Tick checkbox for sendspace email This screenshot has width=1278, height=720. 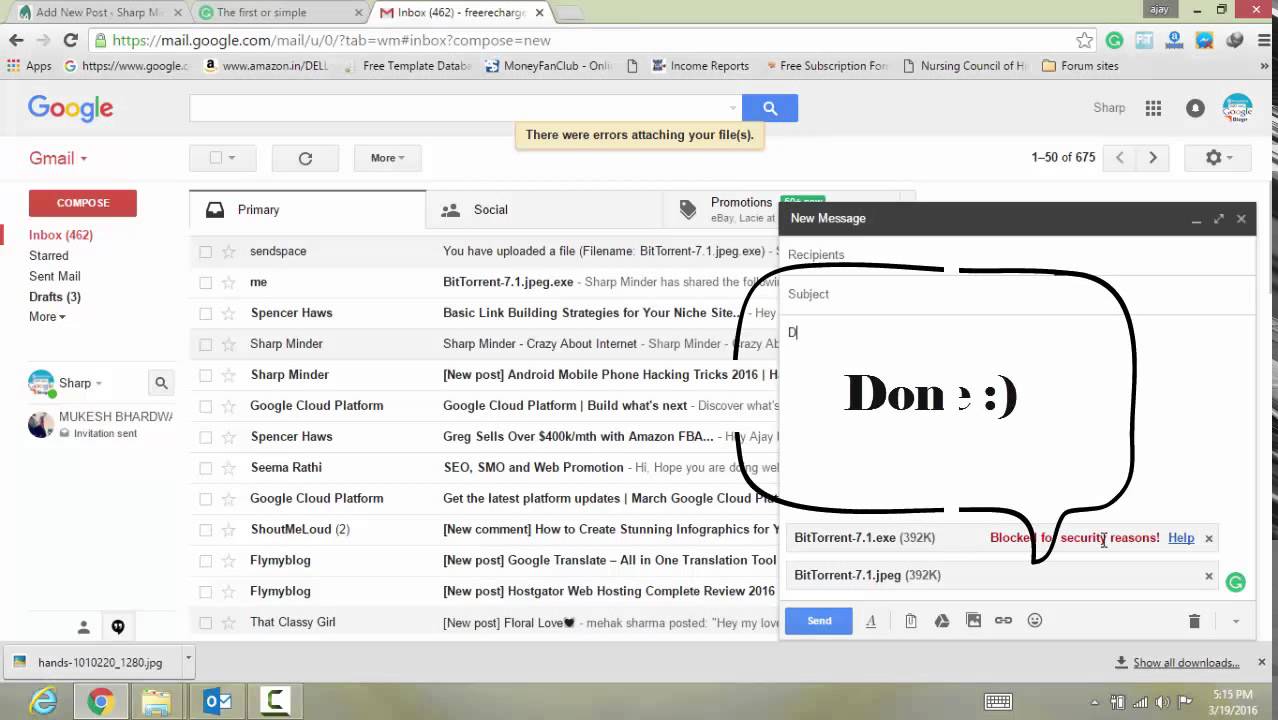[x=205, y=251]
